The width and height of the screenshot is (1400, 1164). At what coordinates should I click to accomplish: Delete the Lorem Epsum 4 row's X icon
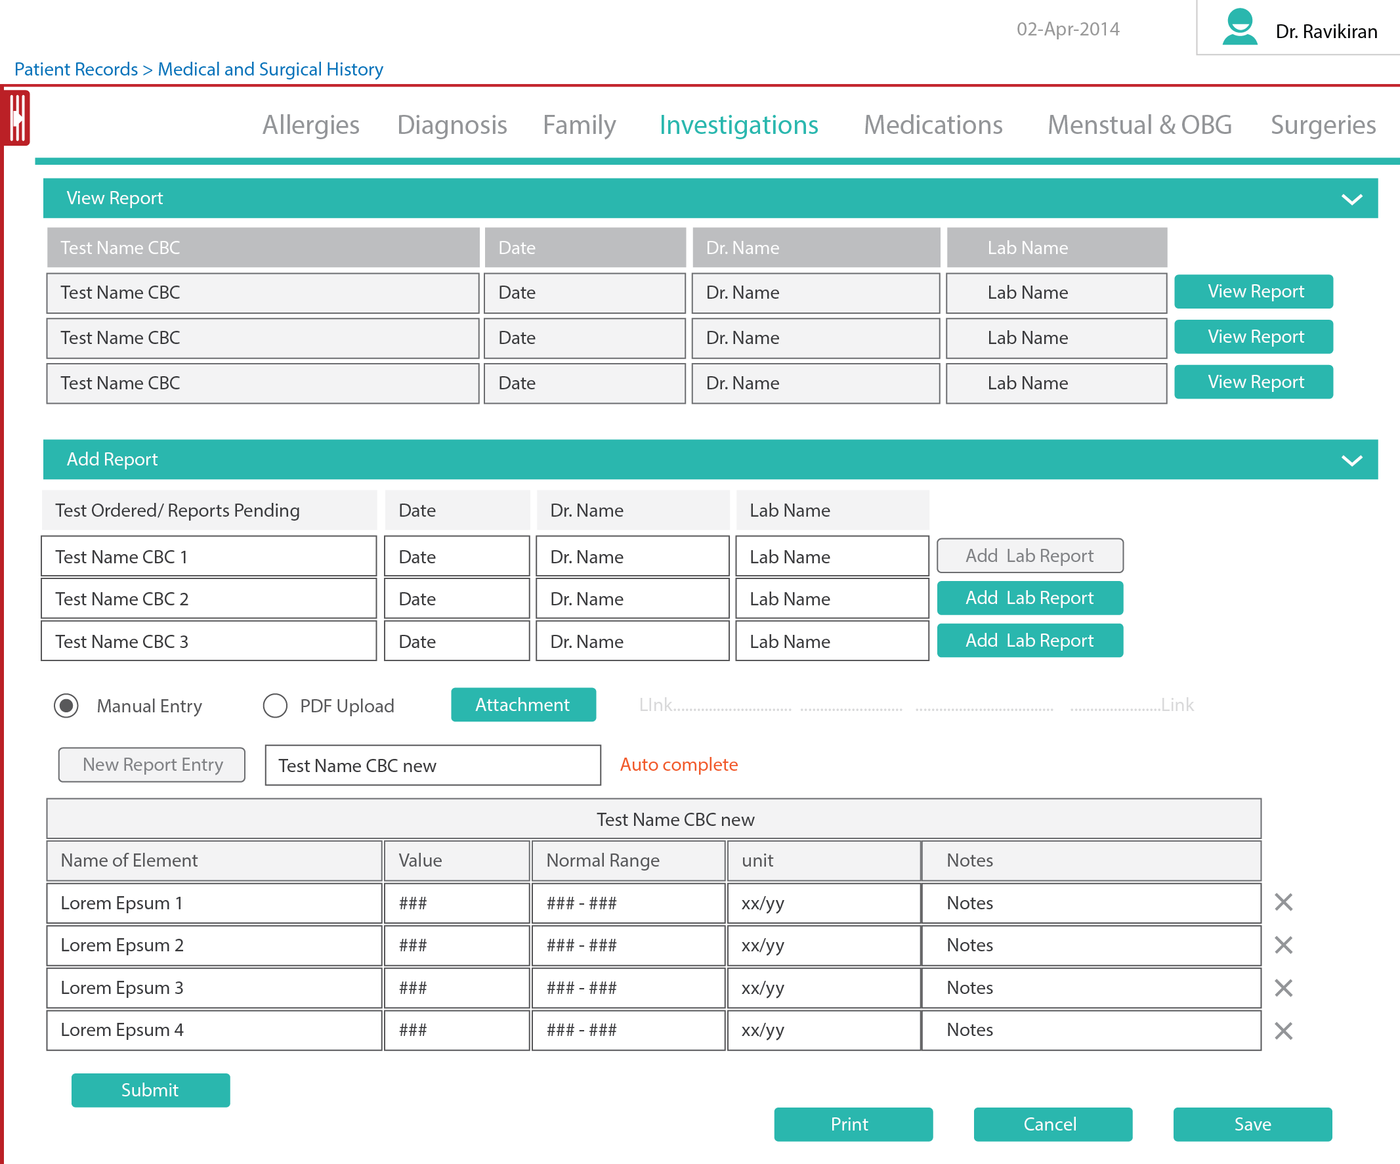[1284, 1030]
